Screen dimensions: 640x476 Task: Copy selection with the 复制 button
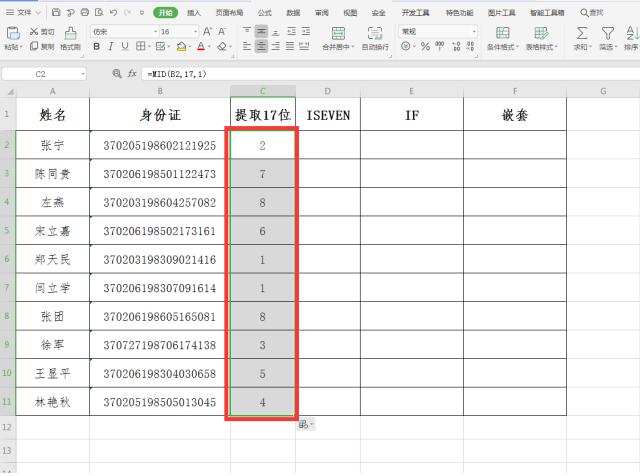[x=42, y=47]
